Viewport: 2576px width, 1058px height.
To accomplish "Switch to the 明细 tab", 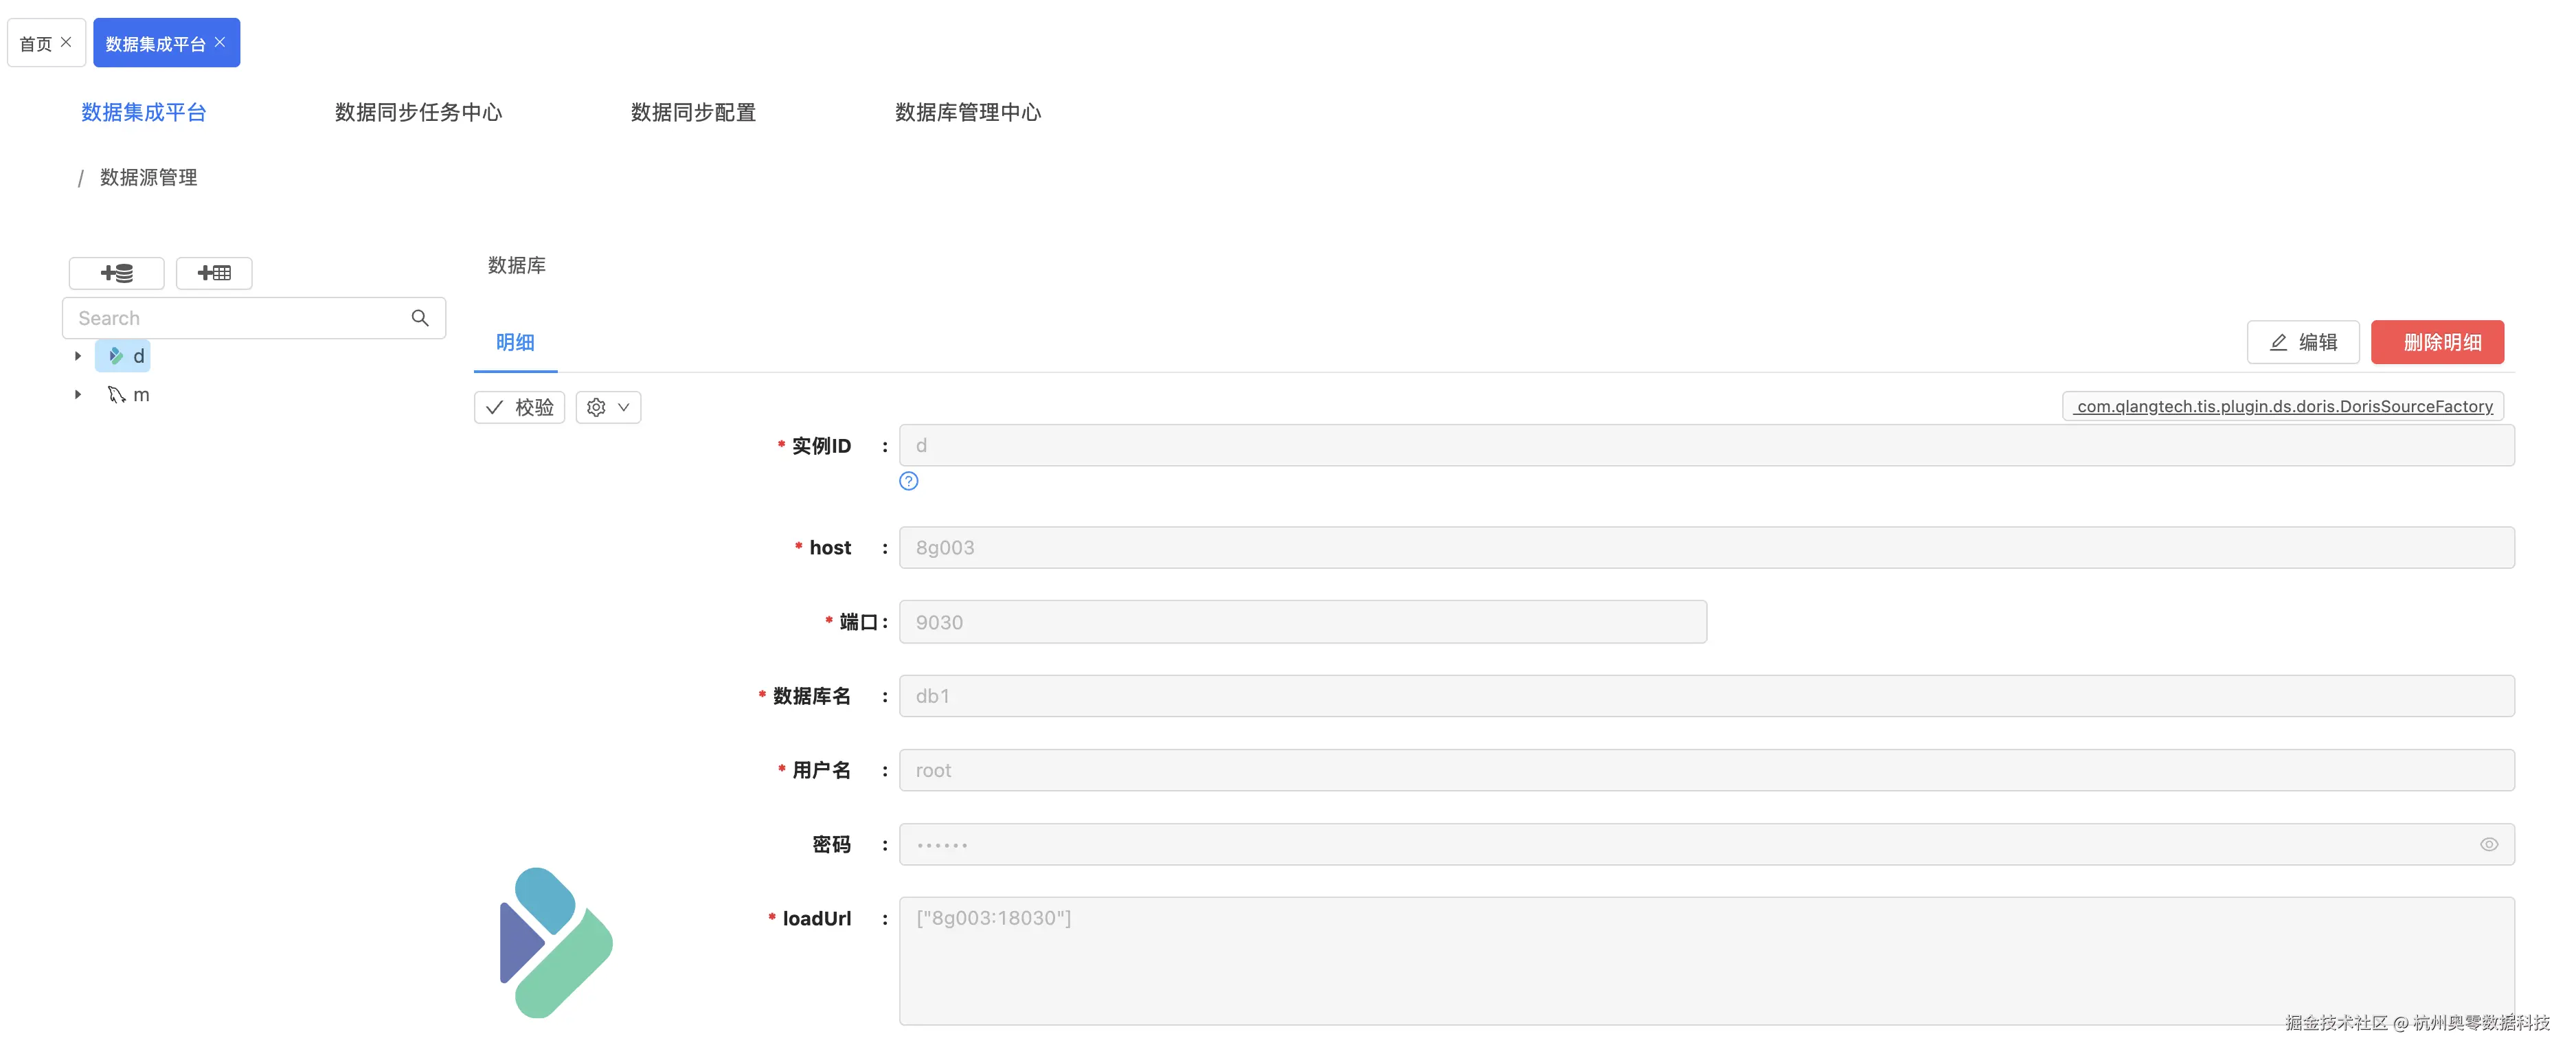I will click(515, 343).
